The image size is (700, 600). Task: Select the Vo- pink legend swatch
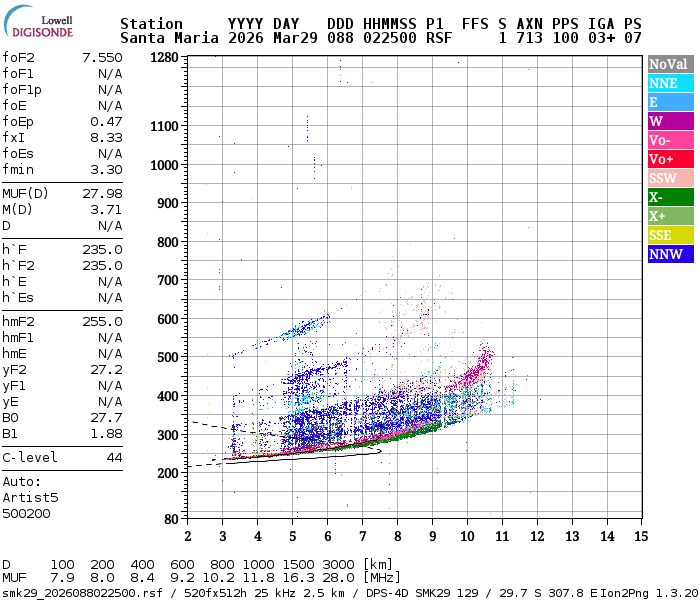[671, 140]
